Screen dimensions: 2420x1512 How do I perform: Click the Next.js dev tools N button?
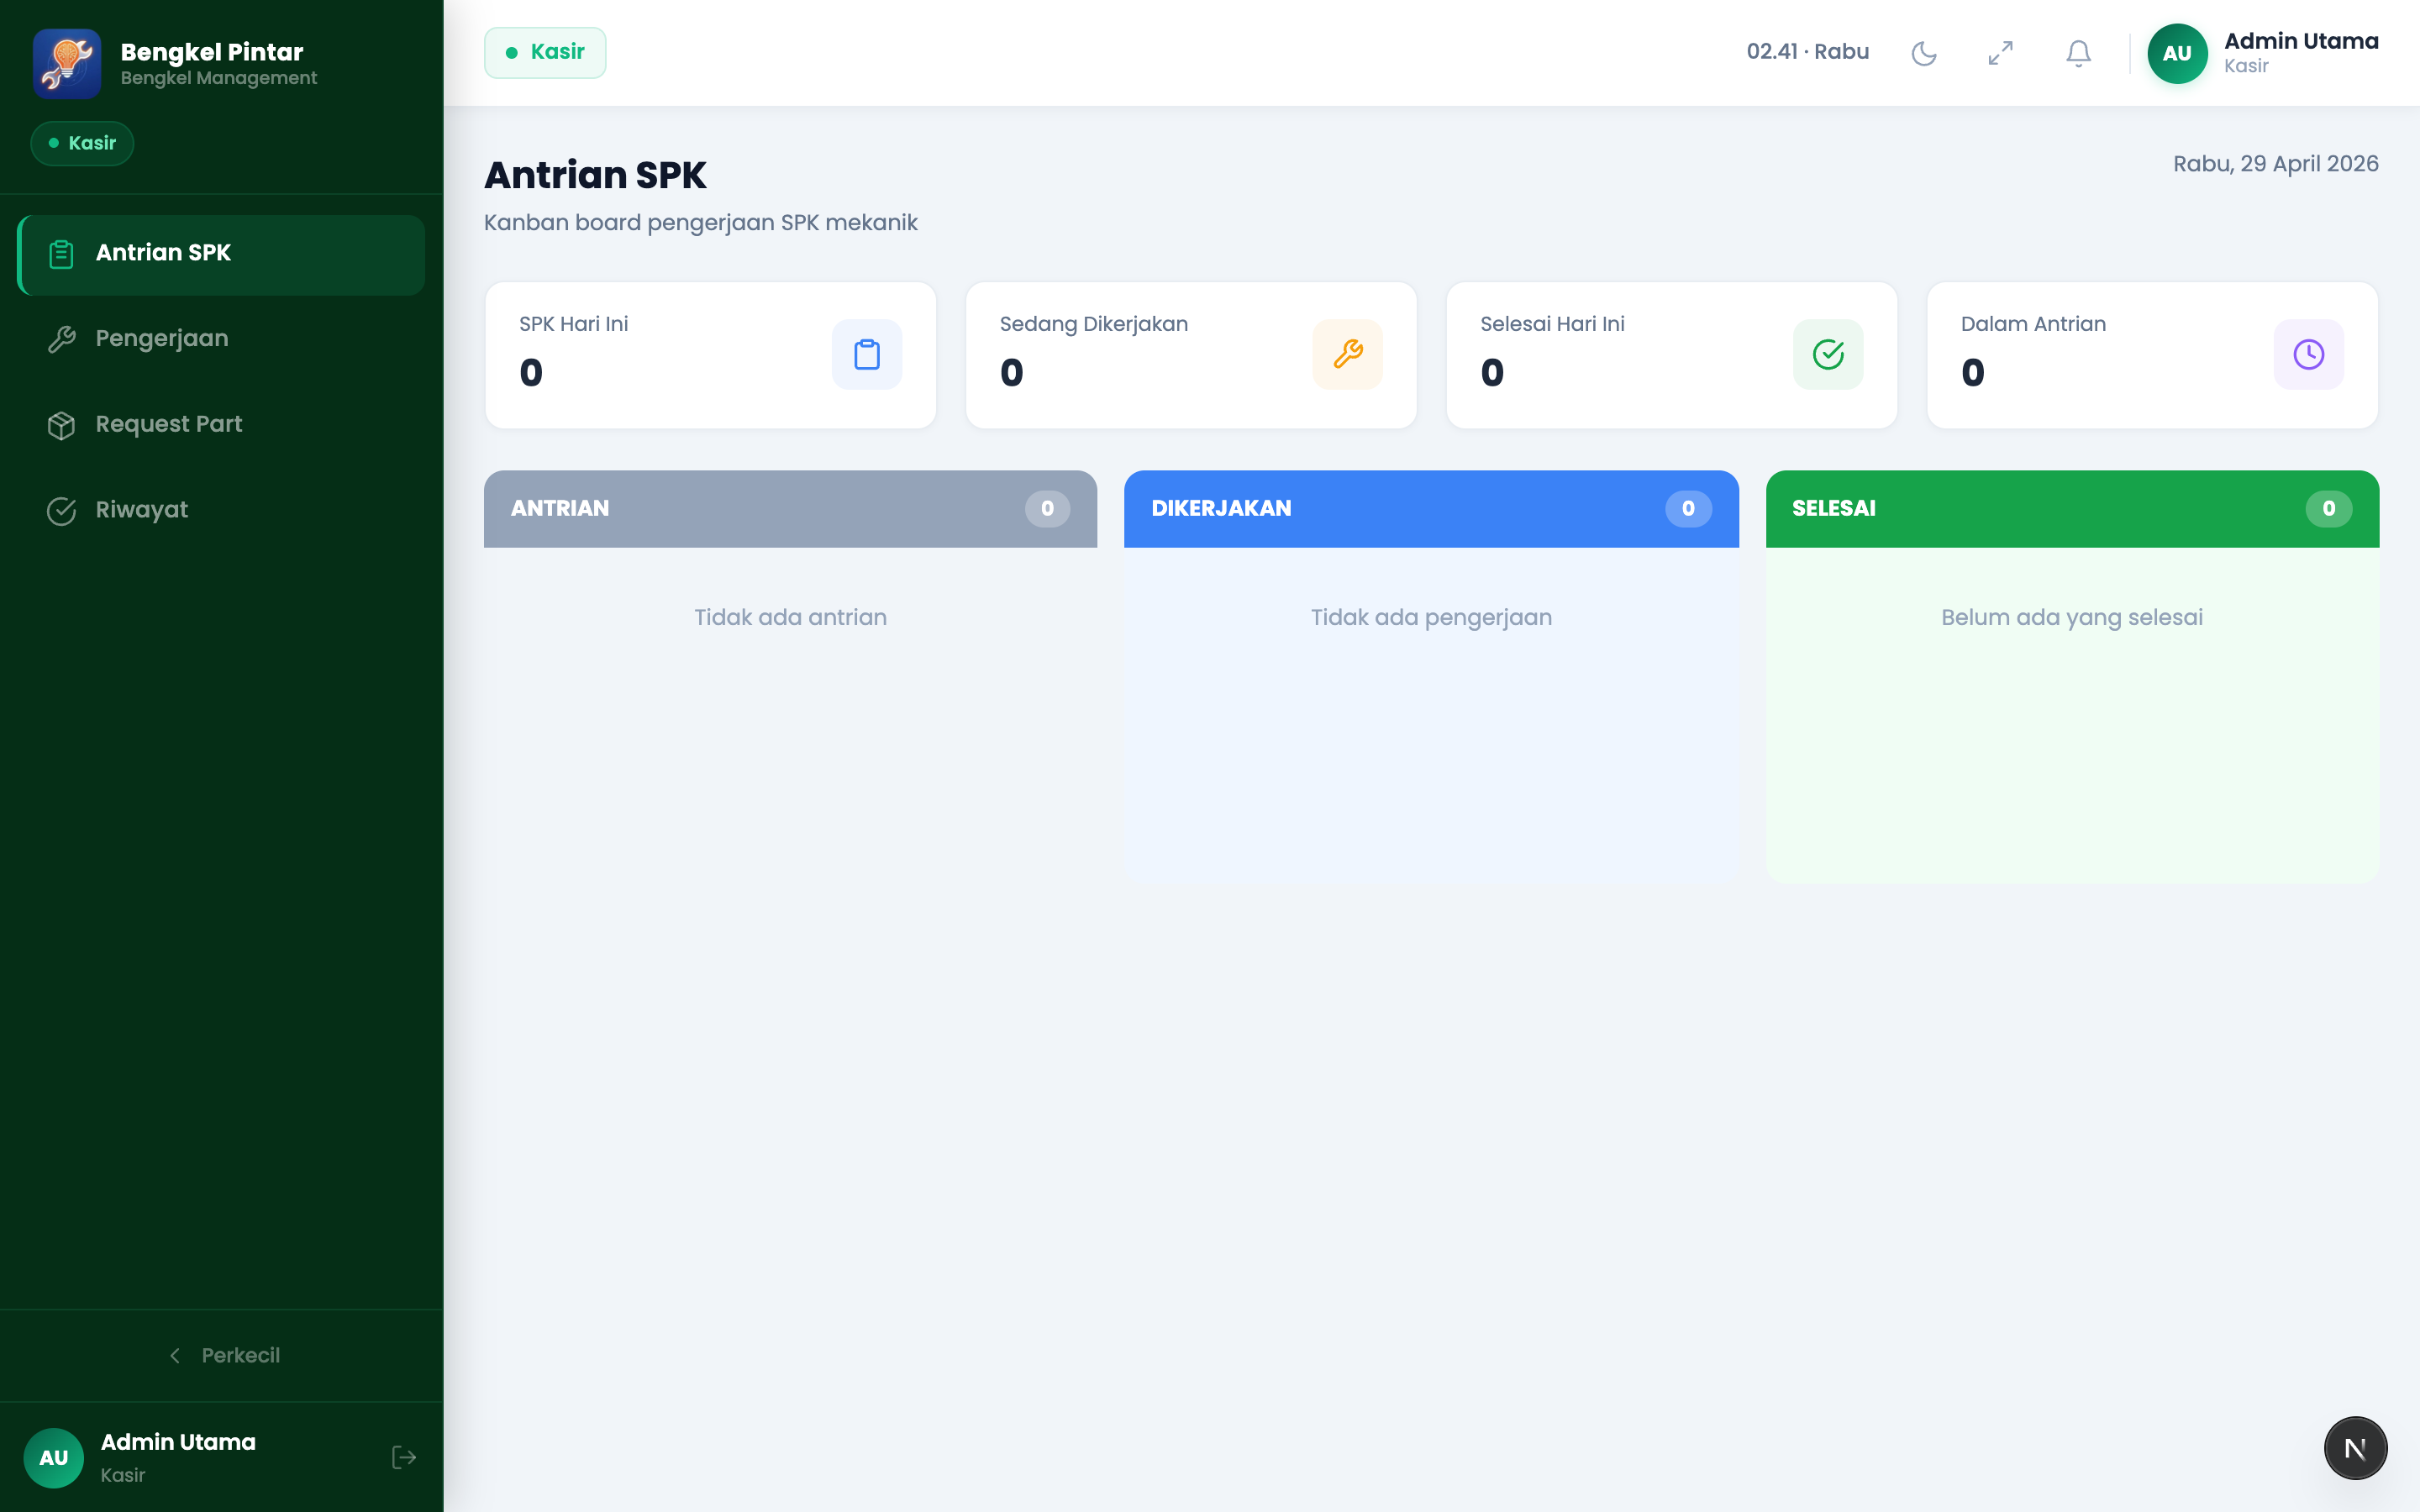pyautogui.click(x=2355, y=1448)
